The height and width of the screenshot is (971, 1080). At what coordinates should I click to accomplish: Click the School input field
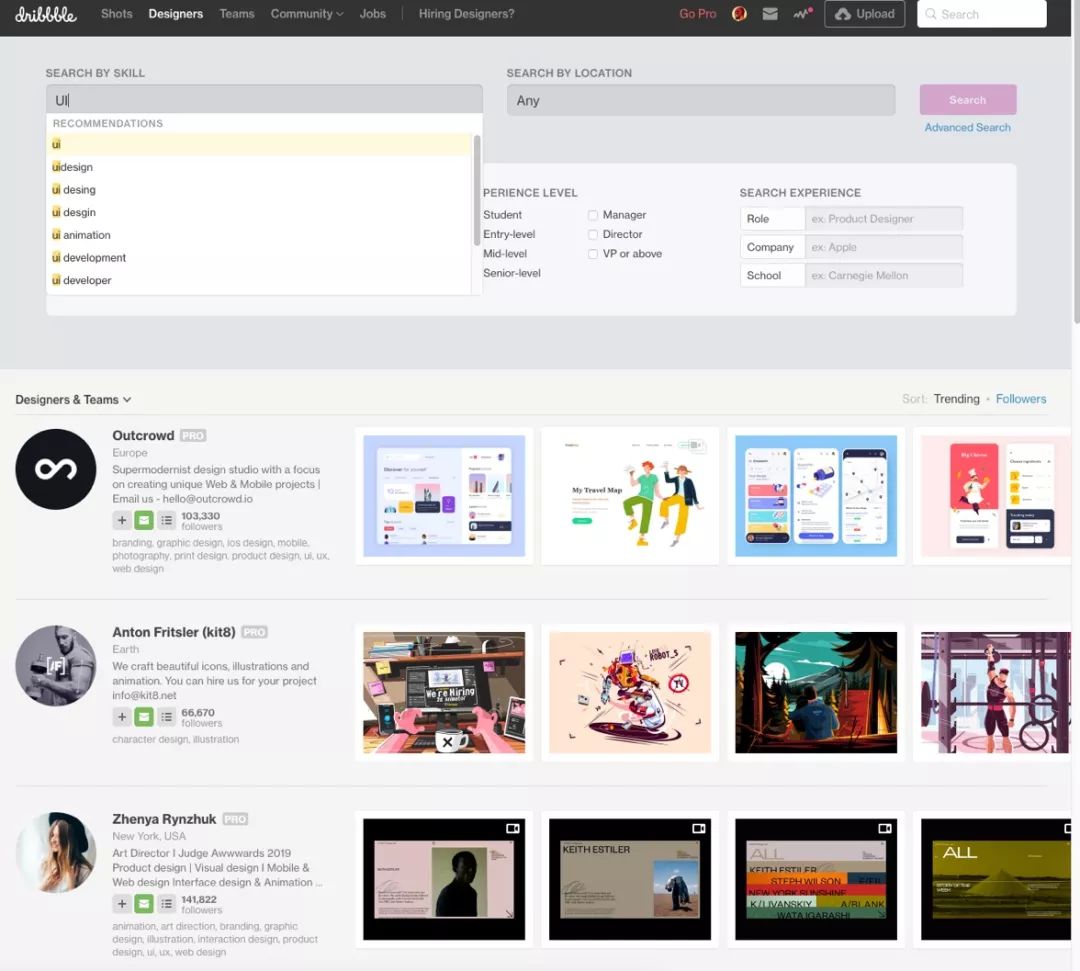click(884, 275)
